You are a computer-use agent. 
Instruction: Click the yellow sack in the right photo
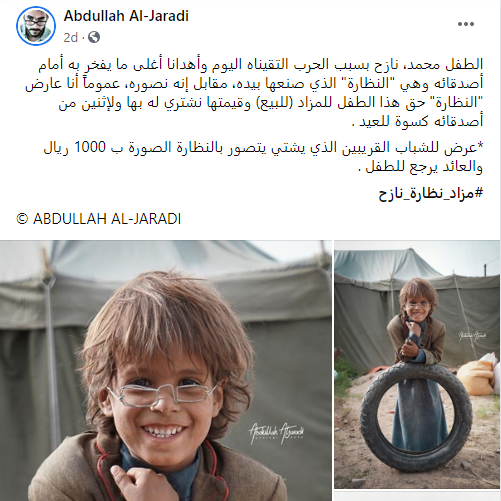tap(476, 374)
